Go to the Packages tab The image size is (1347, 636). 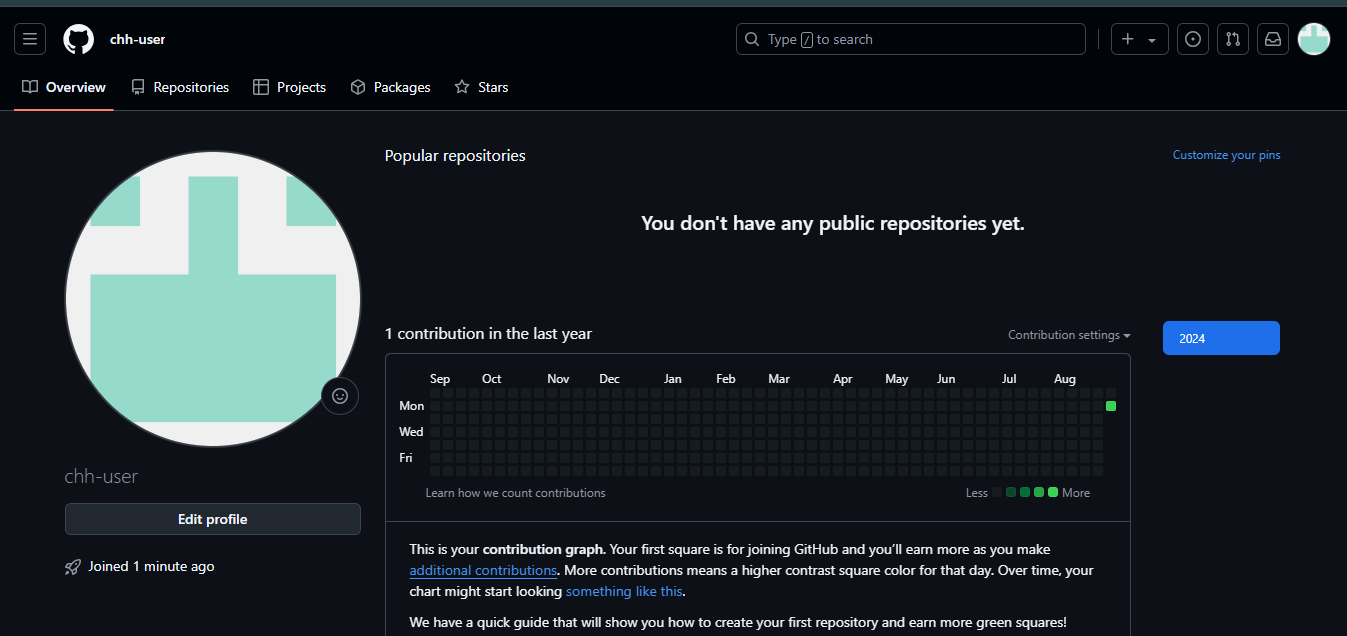point(390,87)
